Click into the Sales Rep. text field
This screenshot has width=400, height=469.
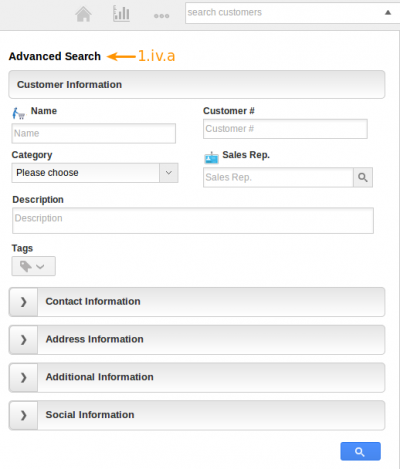pyautogui.click(x=278, y=177)
